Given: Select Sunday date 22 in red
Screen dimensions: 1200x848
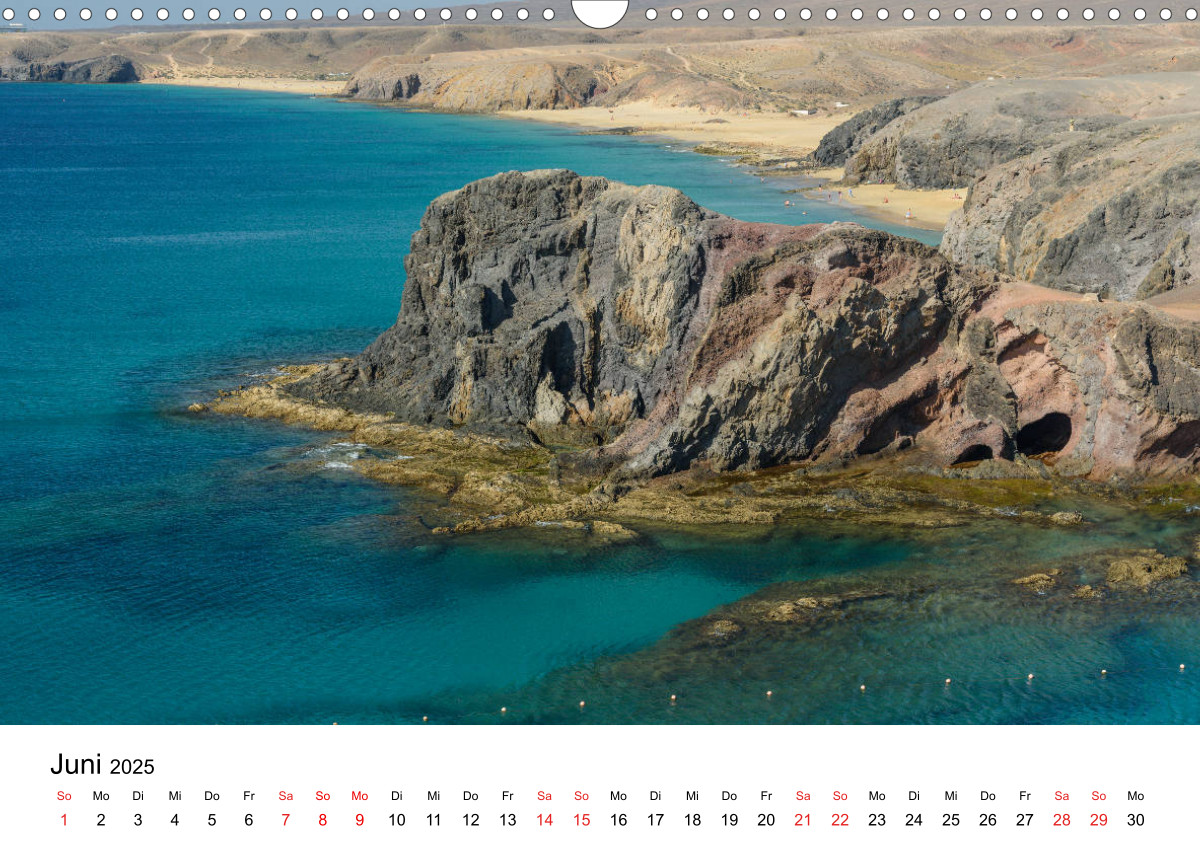Looking at the screenshot, I should pyautogui.click(x=840, y=820).
